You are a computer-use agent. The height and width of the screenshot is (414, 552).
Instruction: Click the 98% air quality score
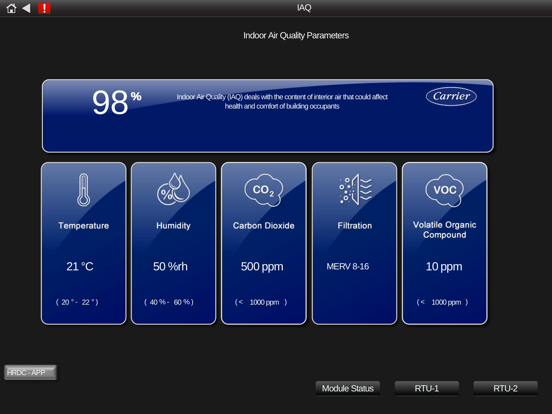117,102
